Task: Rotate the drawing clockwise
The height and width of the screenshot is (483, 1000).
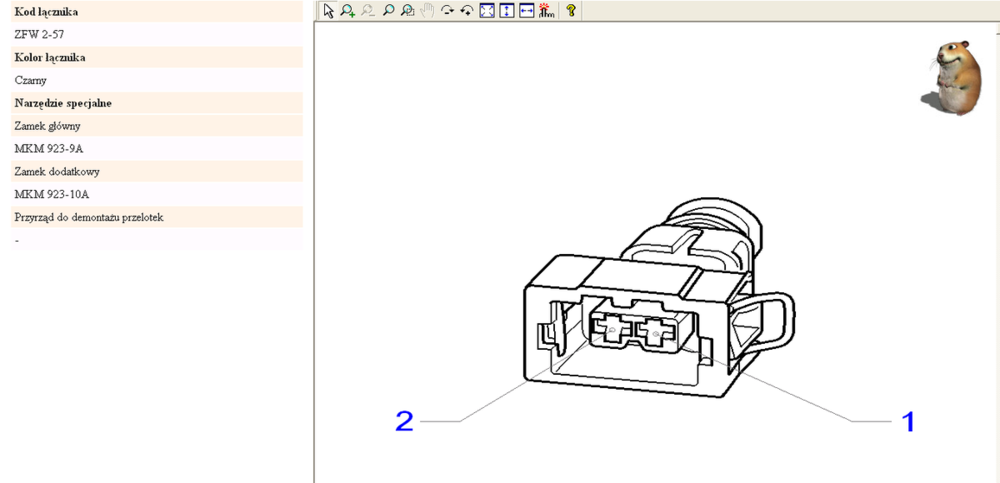Action: 447,11
